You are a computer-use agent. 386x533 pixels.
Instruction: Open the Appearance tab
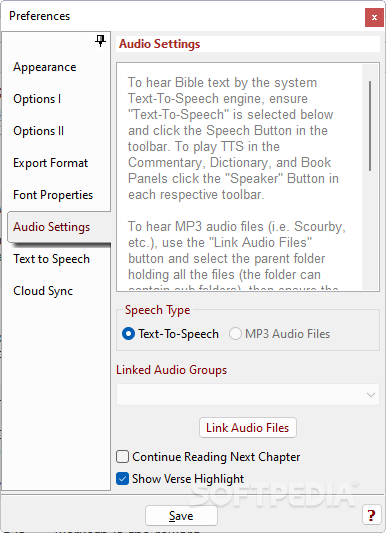click(x=45, y=67)
